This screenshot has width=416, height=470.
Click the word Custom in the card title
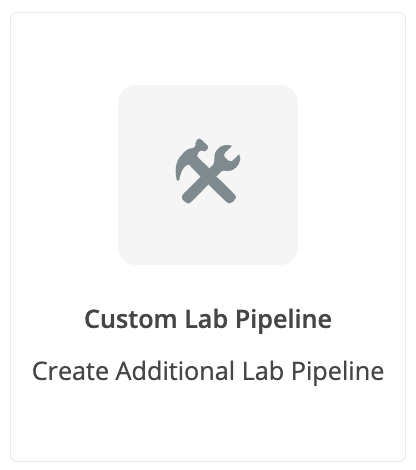coord(131,319)
